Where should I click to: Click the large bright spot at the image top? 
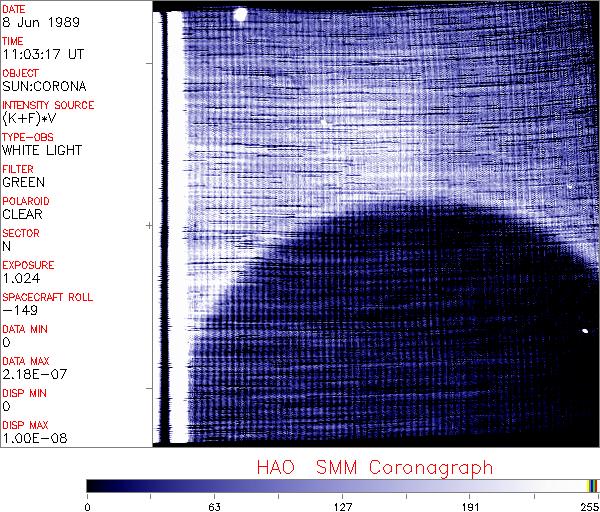click(240, 14)
